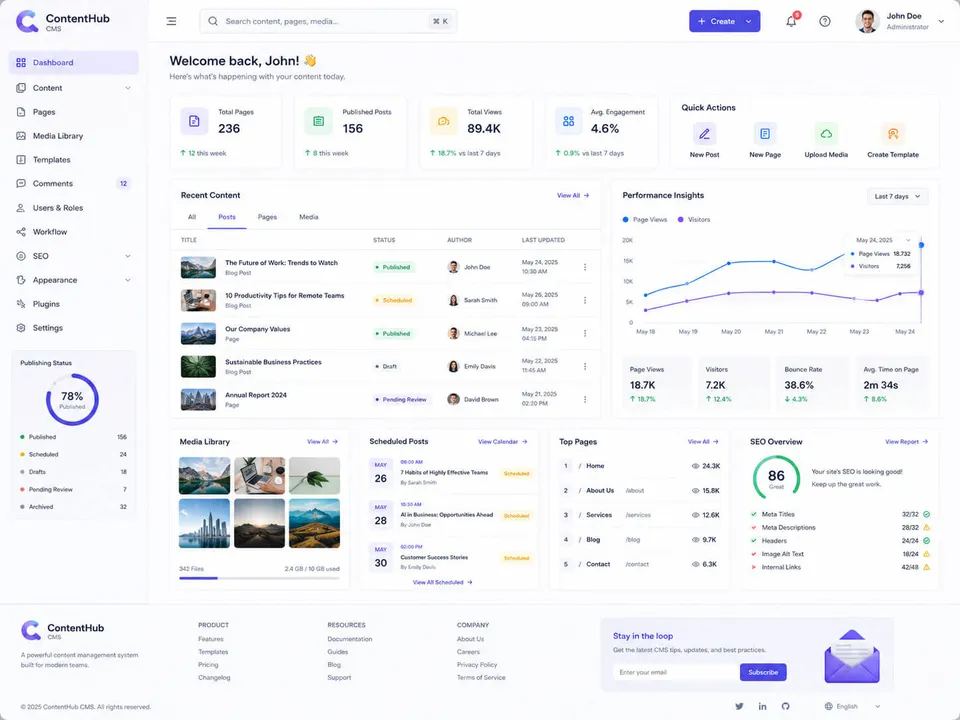Click the Upload Media cloud icon
960x720 pixels.
point(826,133)
